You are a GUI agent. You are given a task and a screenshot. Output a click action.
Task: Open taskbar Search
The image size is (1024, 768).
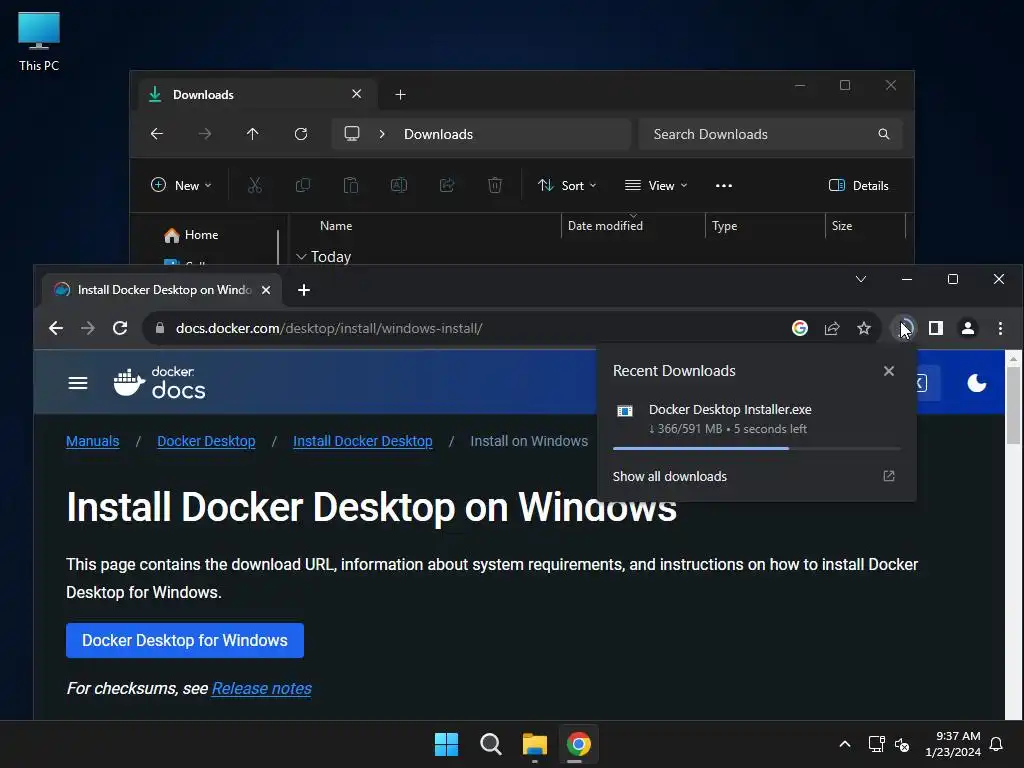(490, 744)
